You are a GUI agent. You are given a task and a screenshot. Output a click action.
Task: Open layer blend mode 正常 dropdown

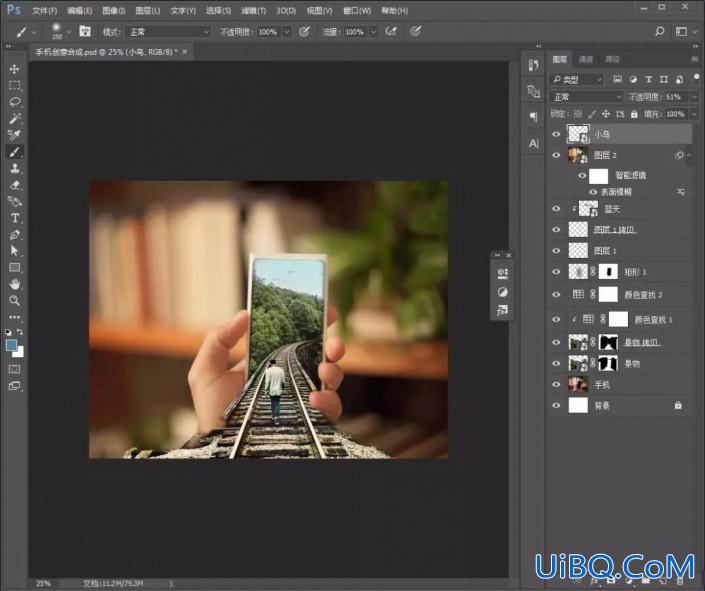click(x=586, y=97)
